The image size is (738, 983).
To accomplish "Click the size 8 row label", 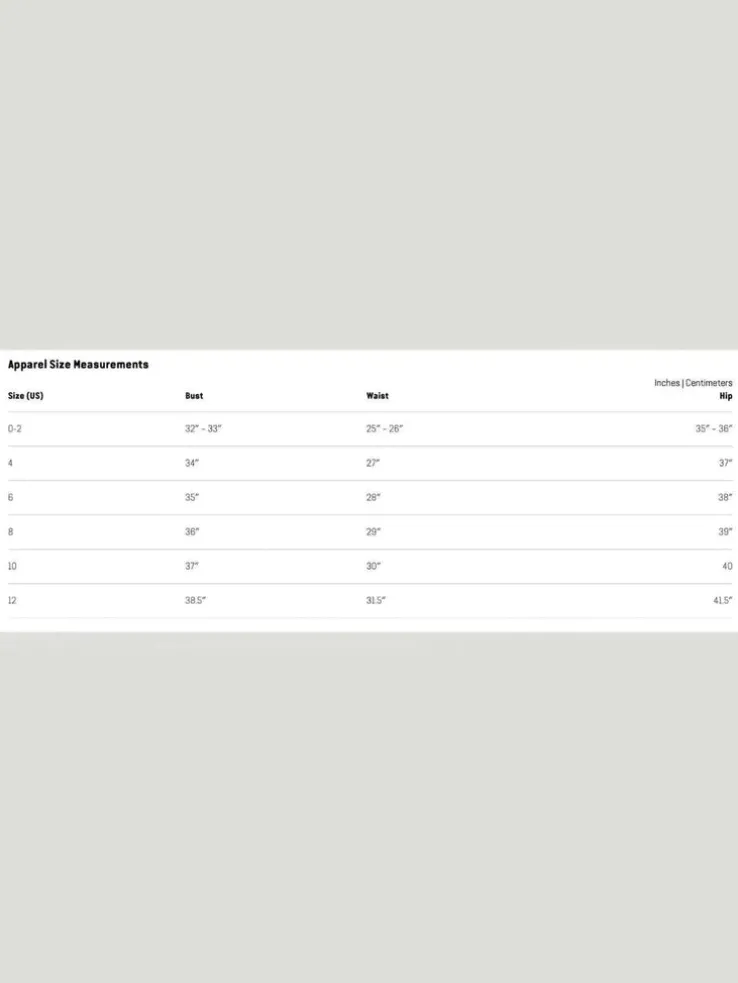I will 10,532.
